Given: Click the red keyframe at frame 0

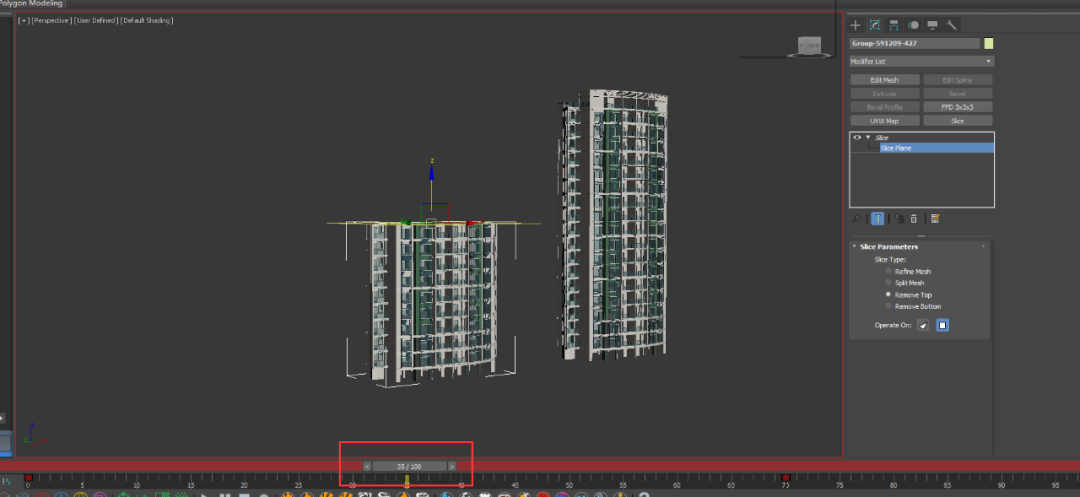Looking at the screenshot, I should pos(28,477).
